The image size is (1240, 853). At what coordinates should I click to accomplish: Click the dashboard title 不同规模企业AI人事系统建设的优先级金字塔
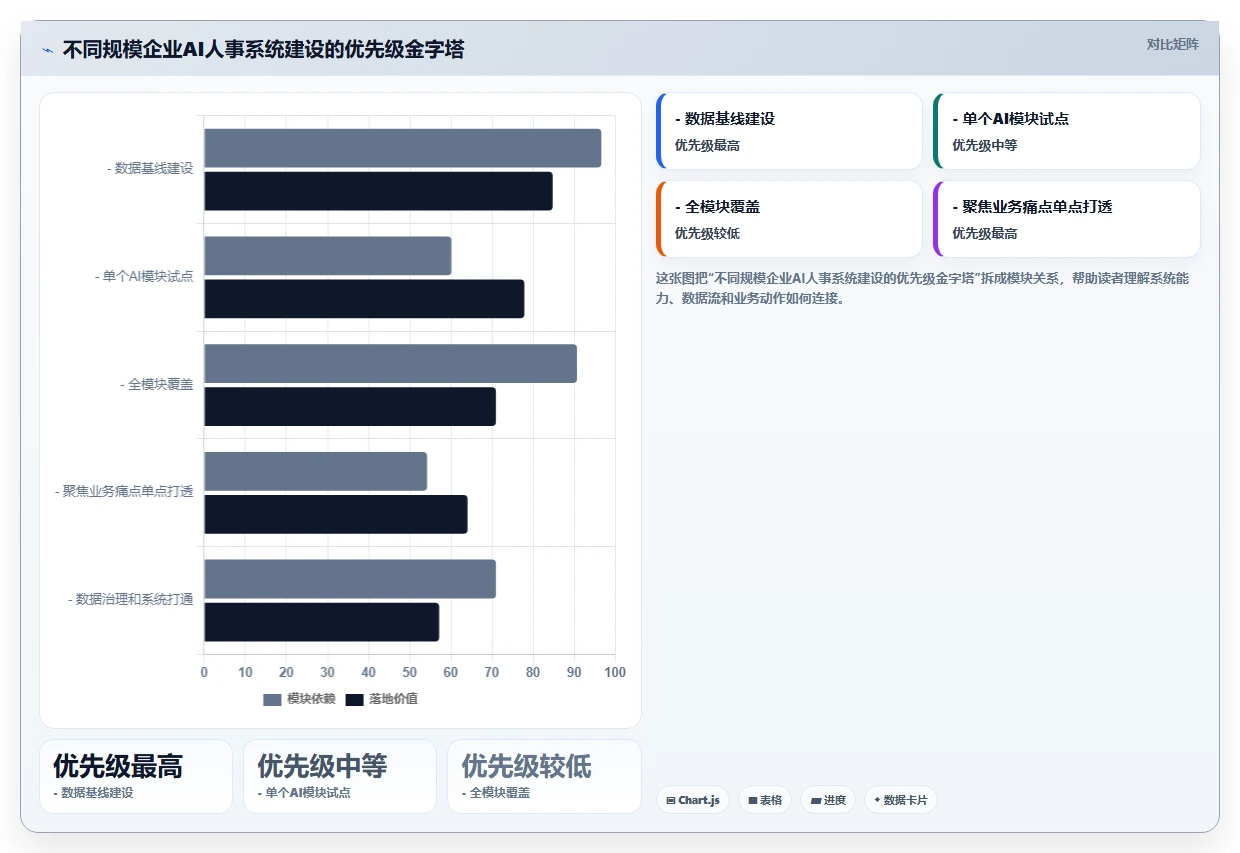pos(263,49)
